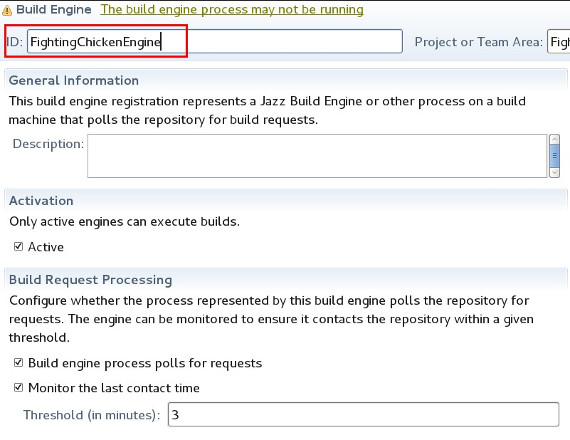Image resolution: width=570 pixels, height=440 pixels.
Task: Click the warning icon beside Build Engine
Action: click(x=7, y=11)
